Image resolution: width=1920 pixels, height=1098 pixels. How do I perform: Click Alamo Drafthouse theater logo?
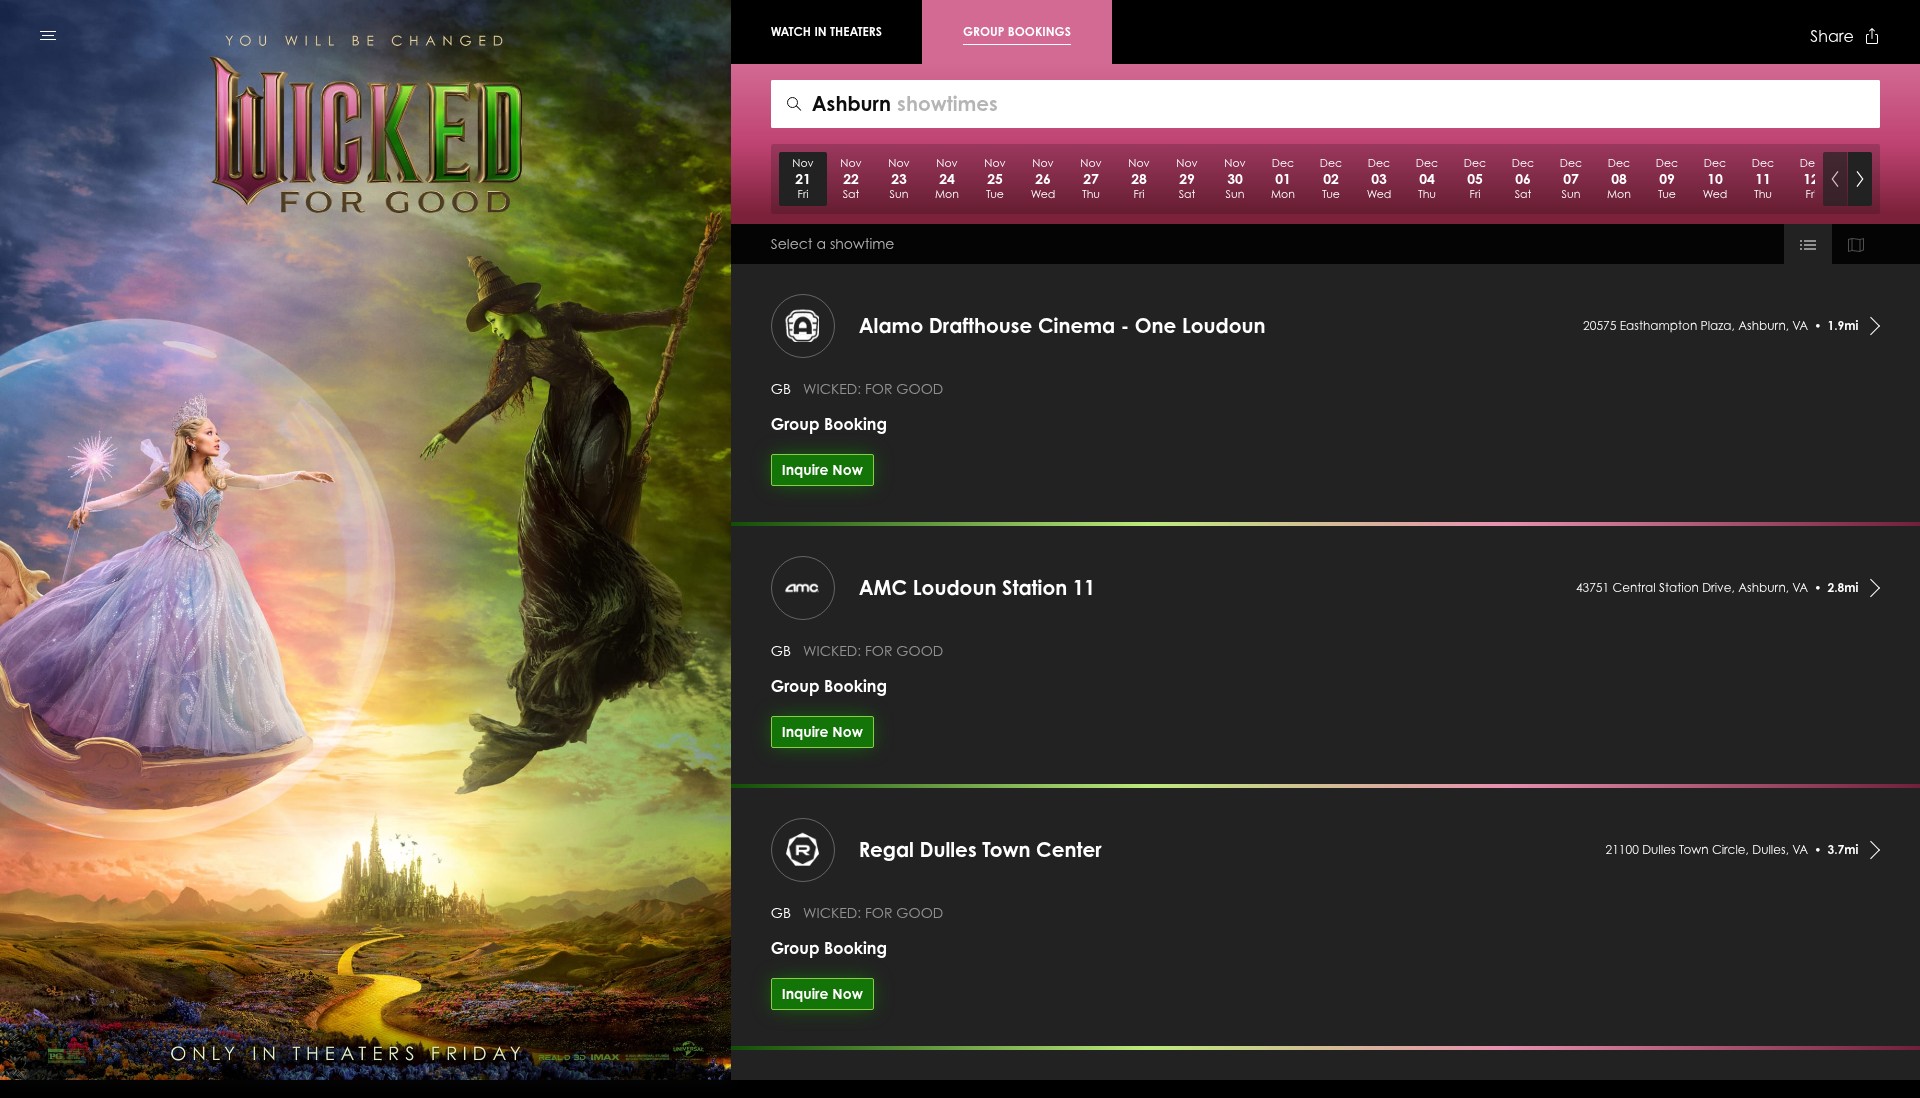(x=803, y=326)
